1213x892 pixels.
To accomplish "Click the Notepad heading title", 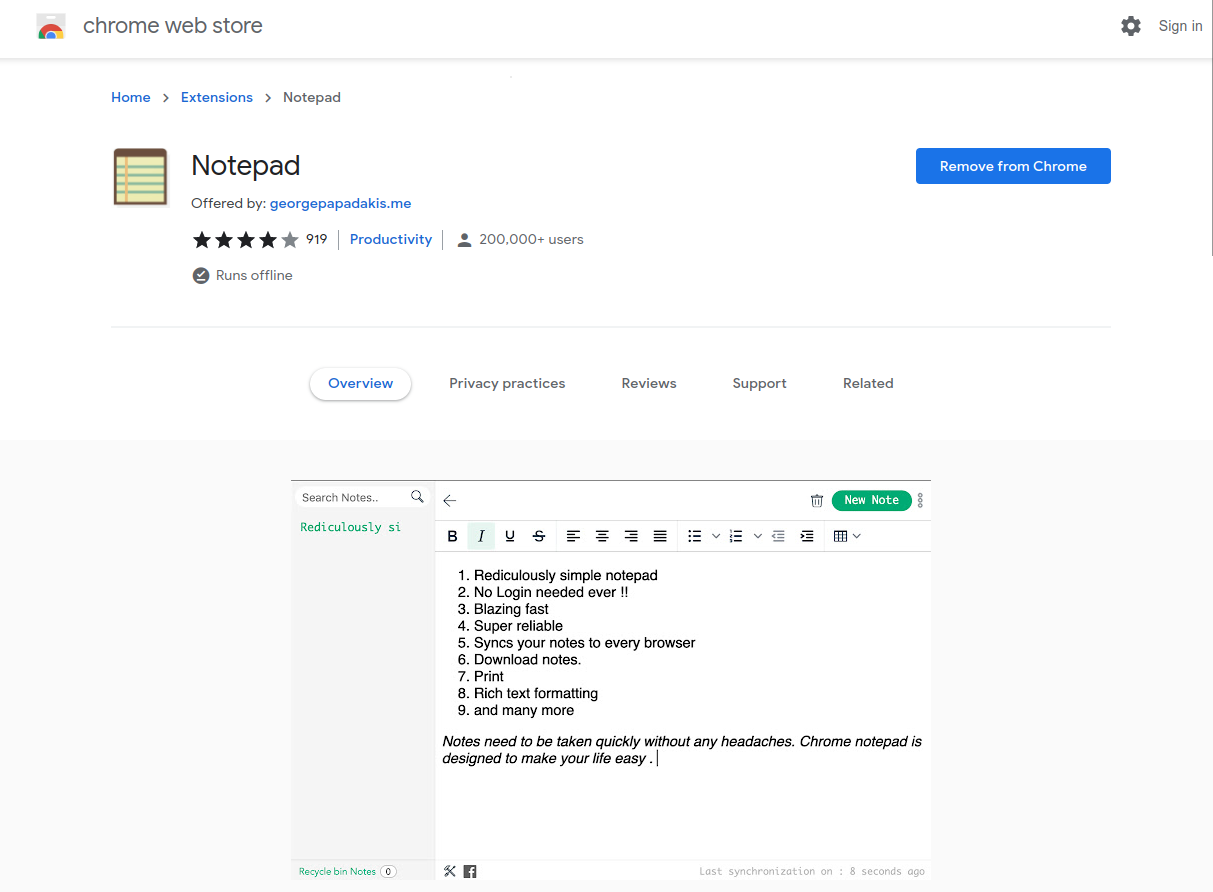I will tap(246, 166).
